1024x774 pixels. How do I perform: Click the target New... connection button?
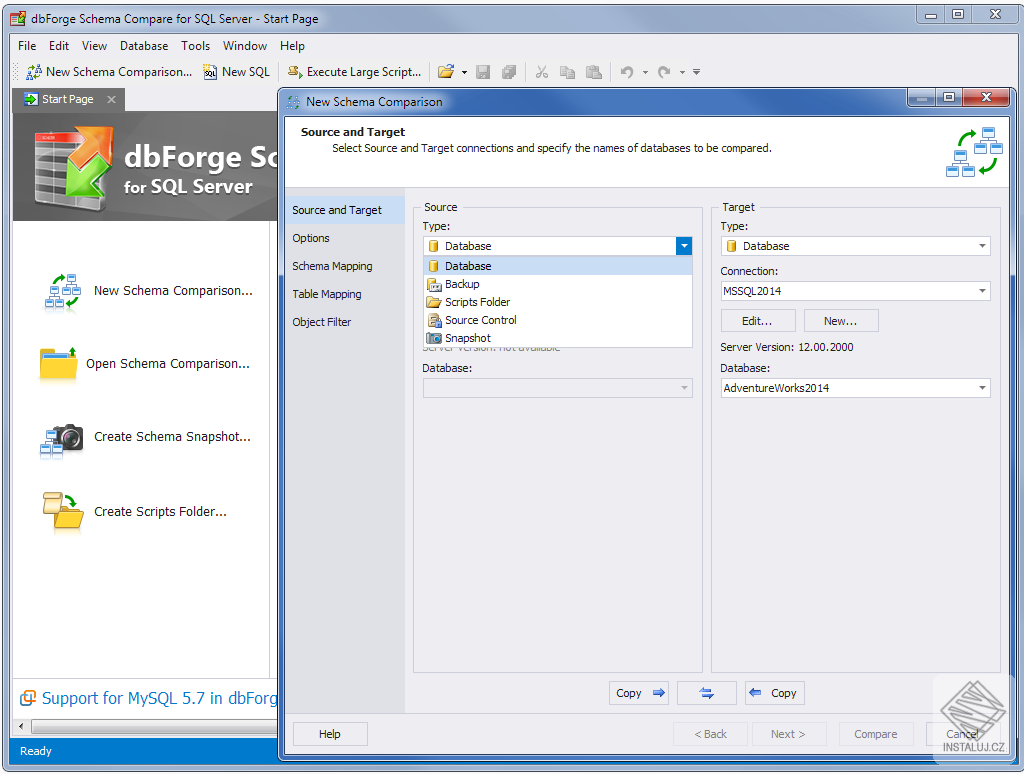(840, 321)
